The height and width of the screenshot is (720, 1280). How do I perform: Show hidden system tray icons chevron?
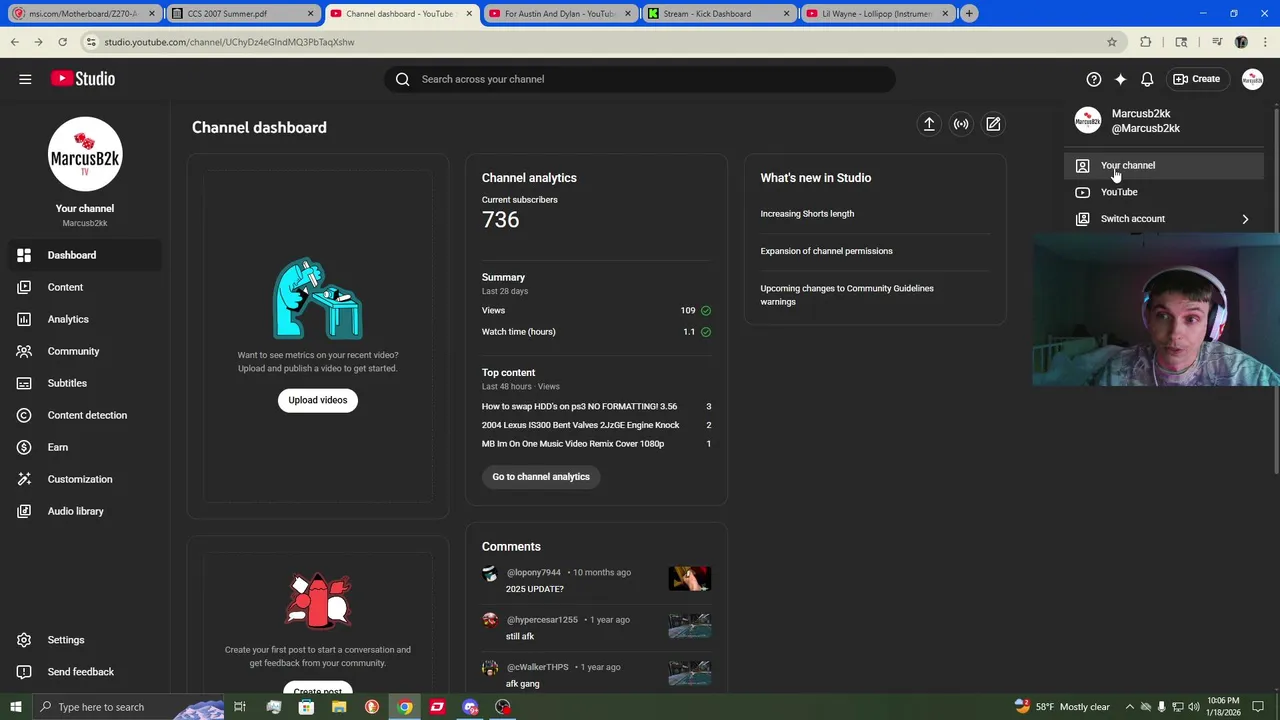coord(1129,707)
